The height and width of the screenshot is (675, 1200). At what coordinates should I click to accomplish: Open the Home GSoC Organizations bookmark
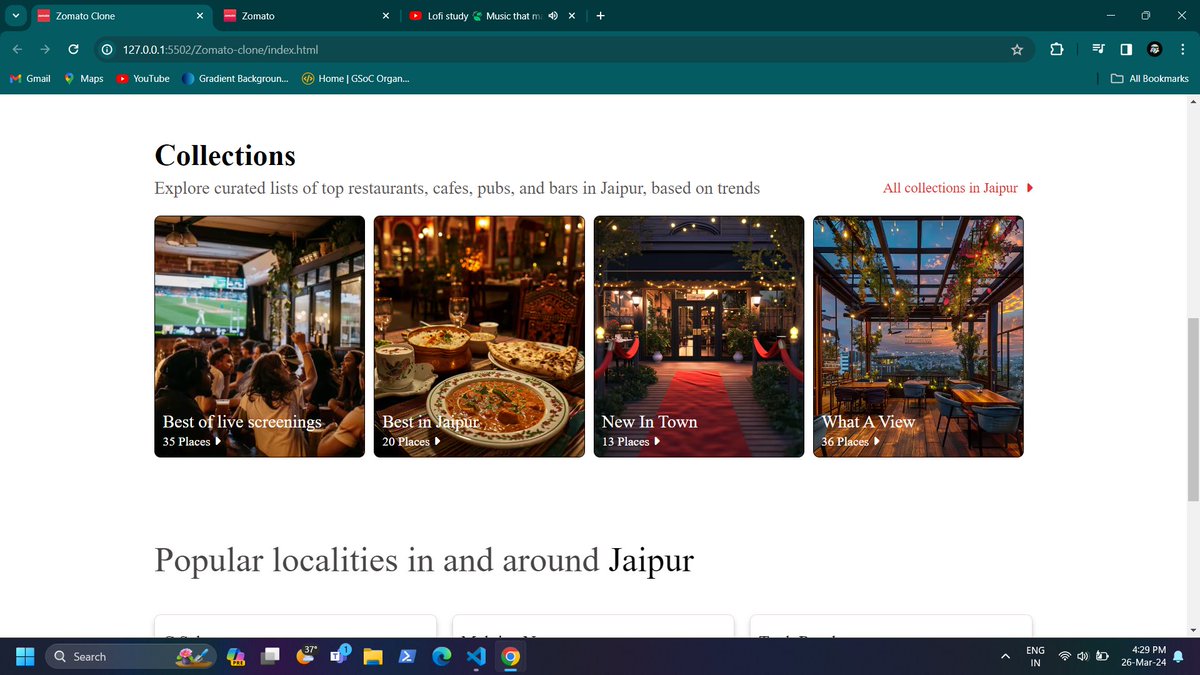click(x=355, y=78)
